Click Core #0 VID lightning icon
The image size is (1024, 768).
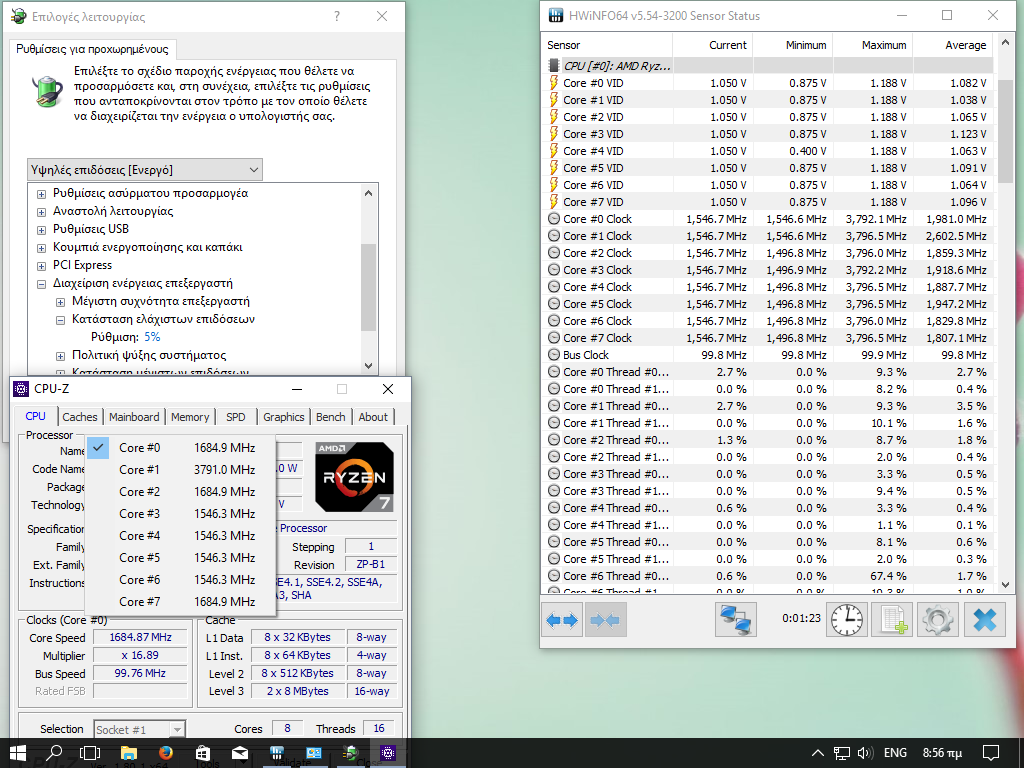click(x=554, y=83)
